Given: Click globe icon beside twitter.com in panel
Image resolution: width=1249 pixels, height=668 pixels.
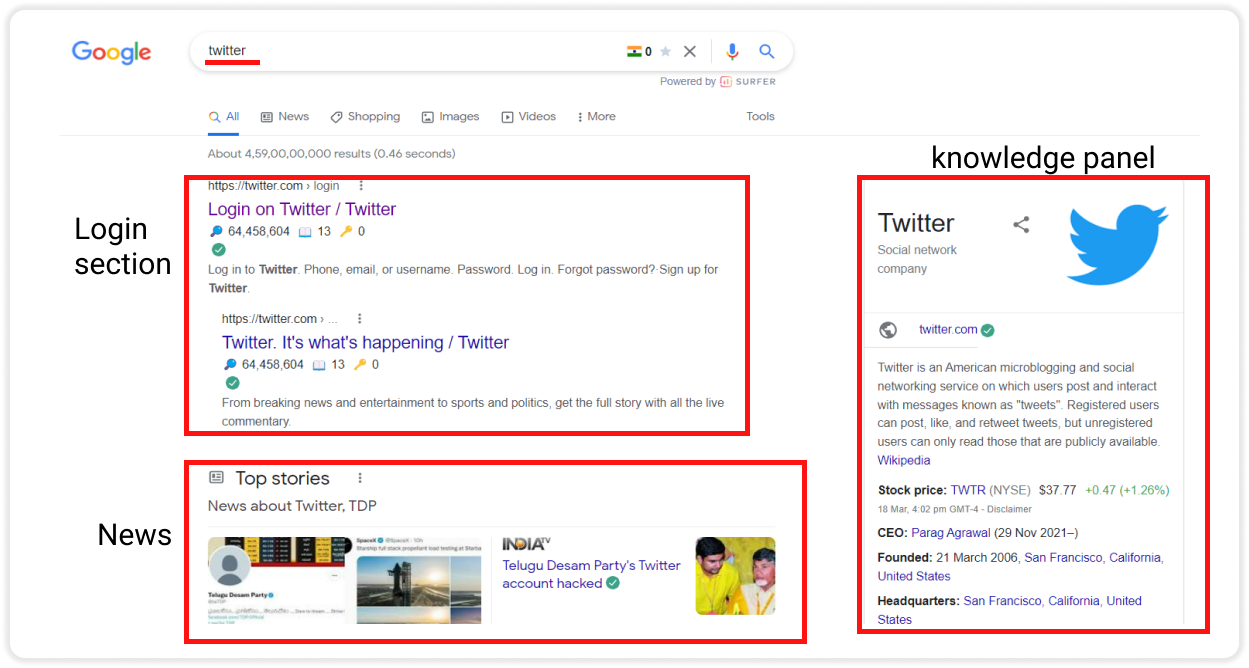Looking at the screenshot, I should coord(888,330).
